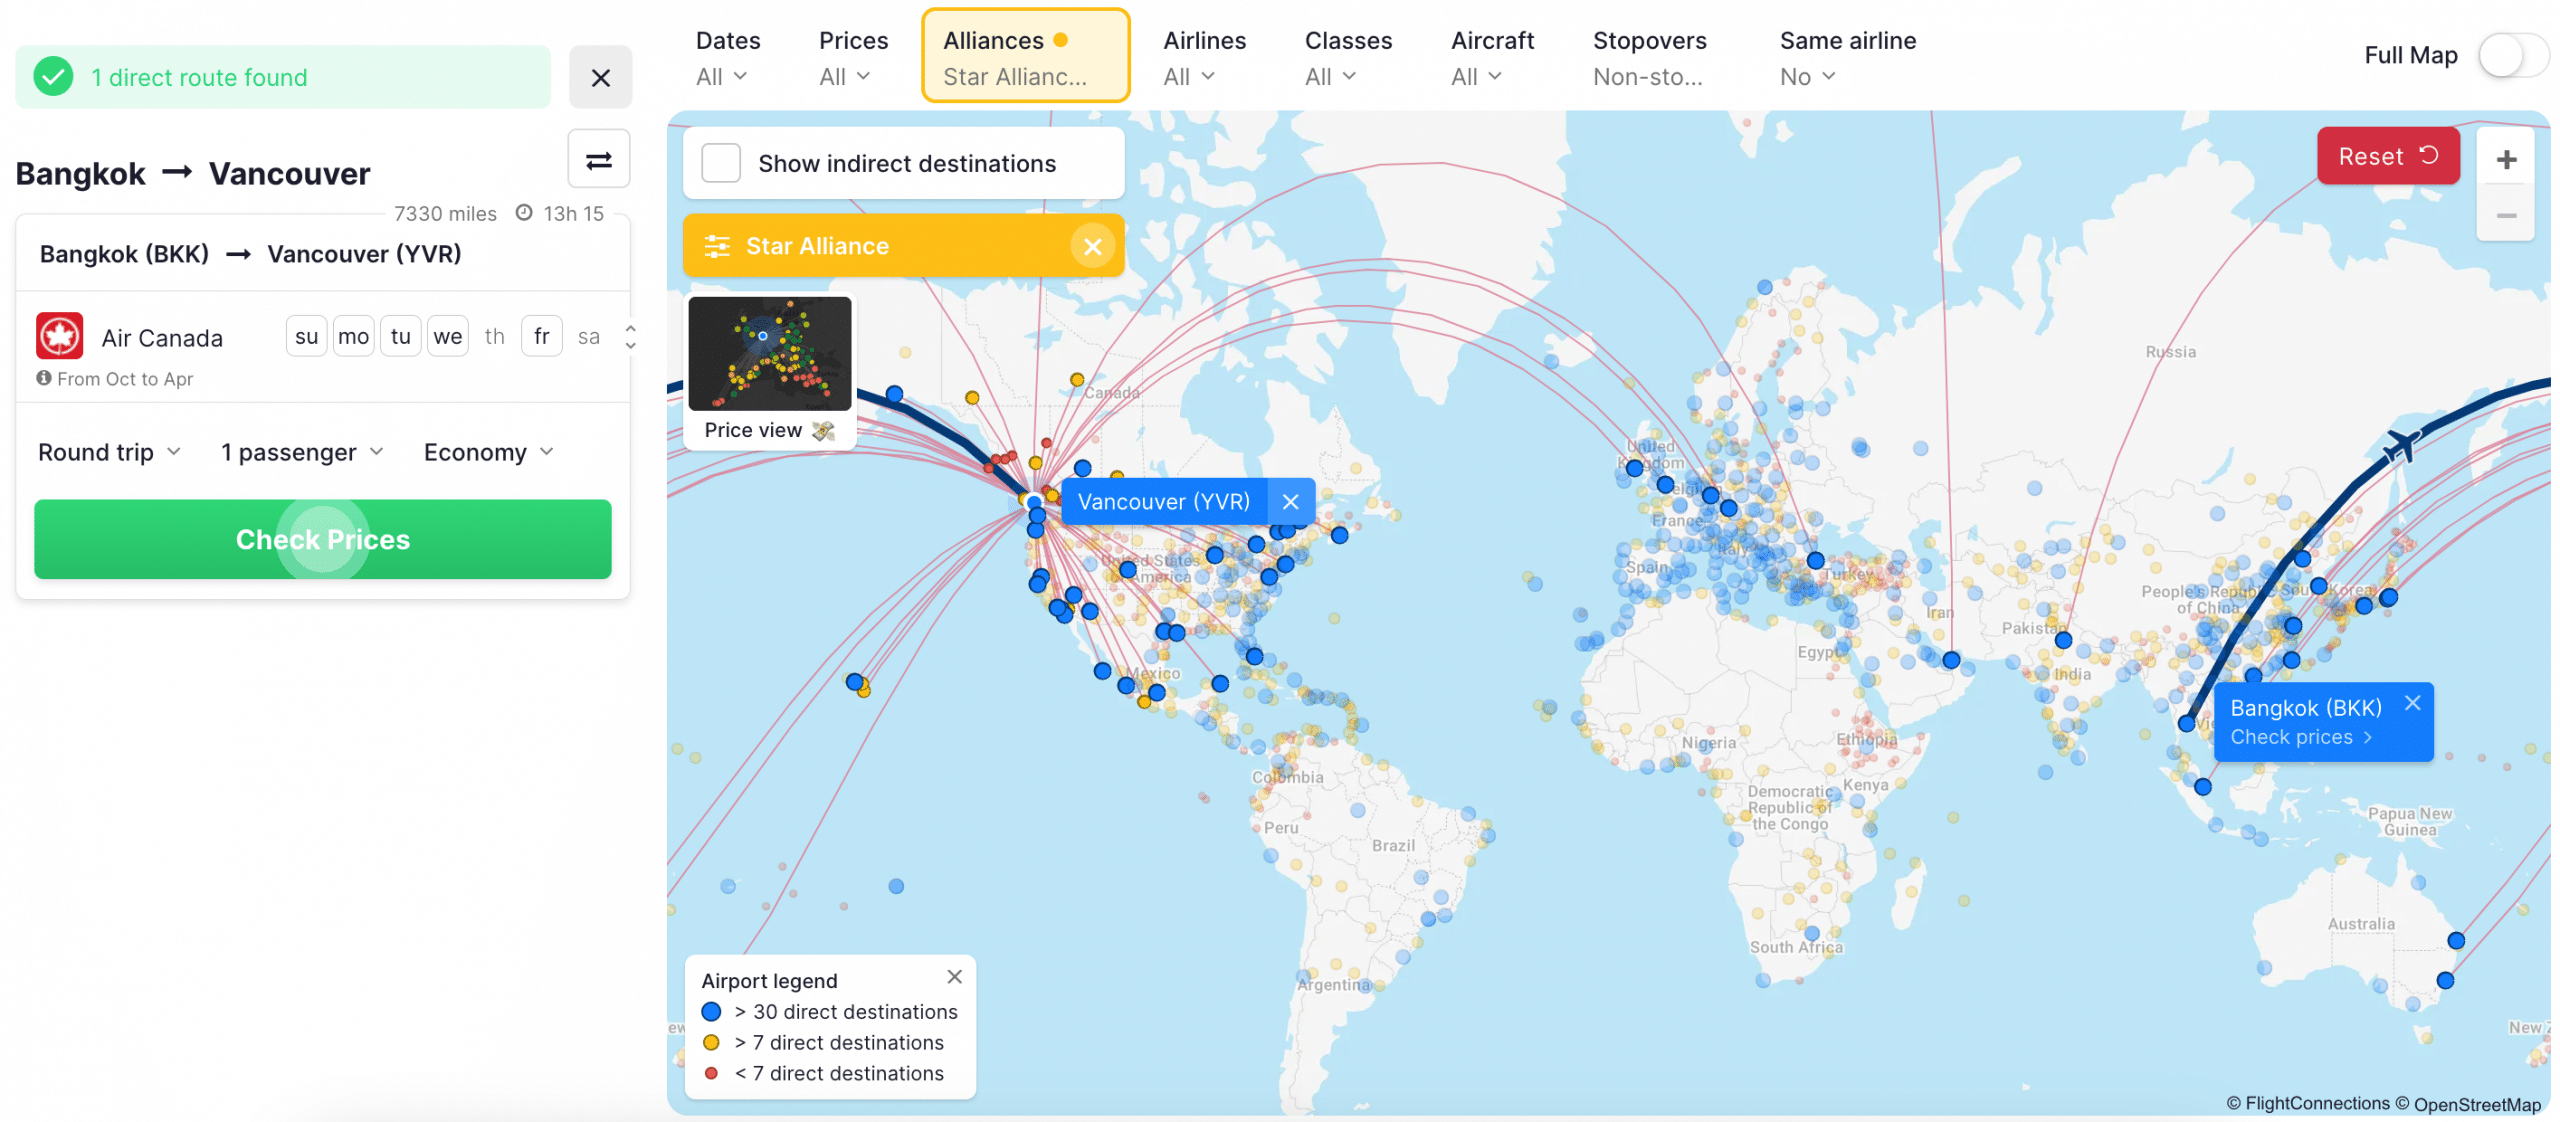2560x1122 pixels.
Task: Zoom out the map with minus button
Action: tap(2505, 216)
